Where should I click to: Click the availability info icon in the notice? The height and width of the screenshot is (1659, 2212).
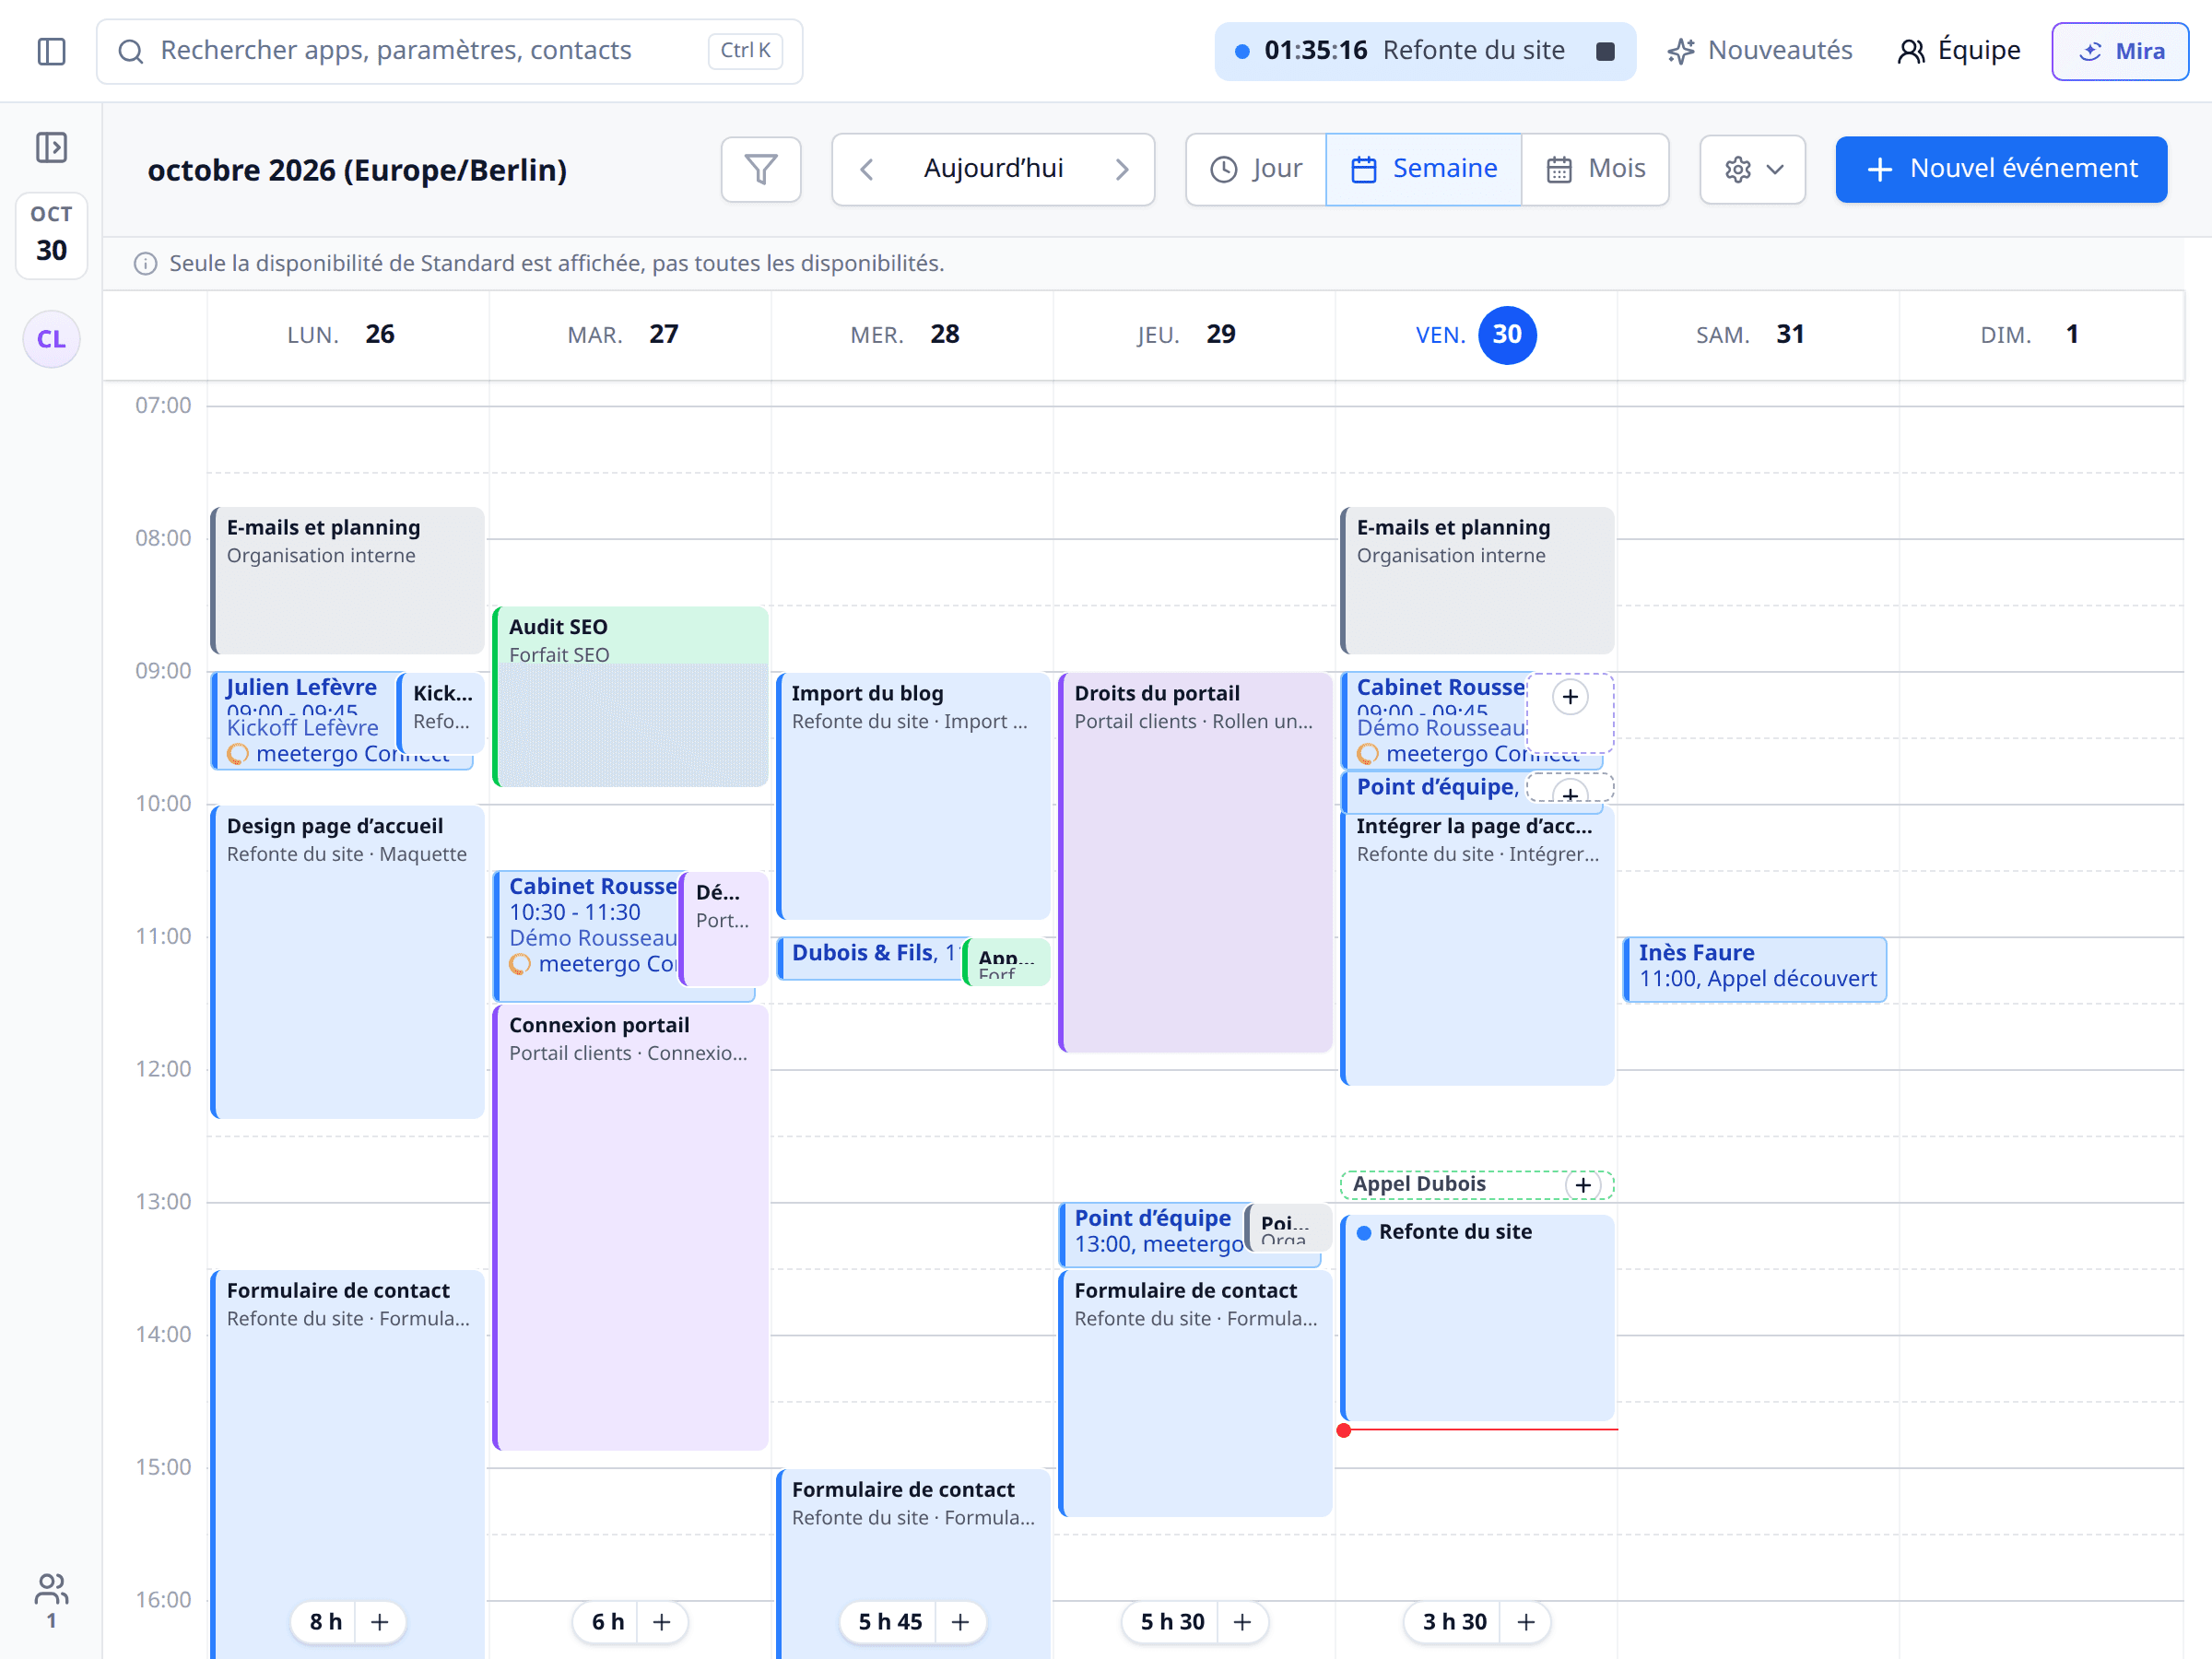(146, 264)
